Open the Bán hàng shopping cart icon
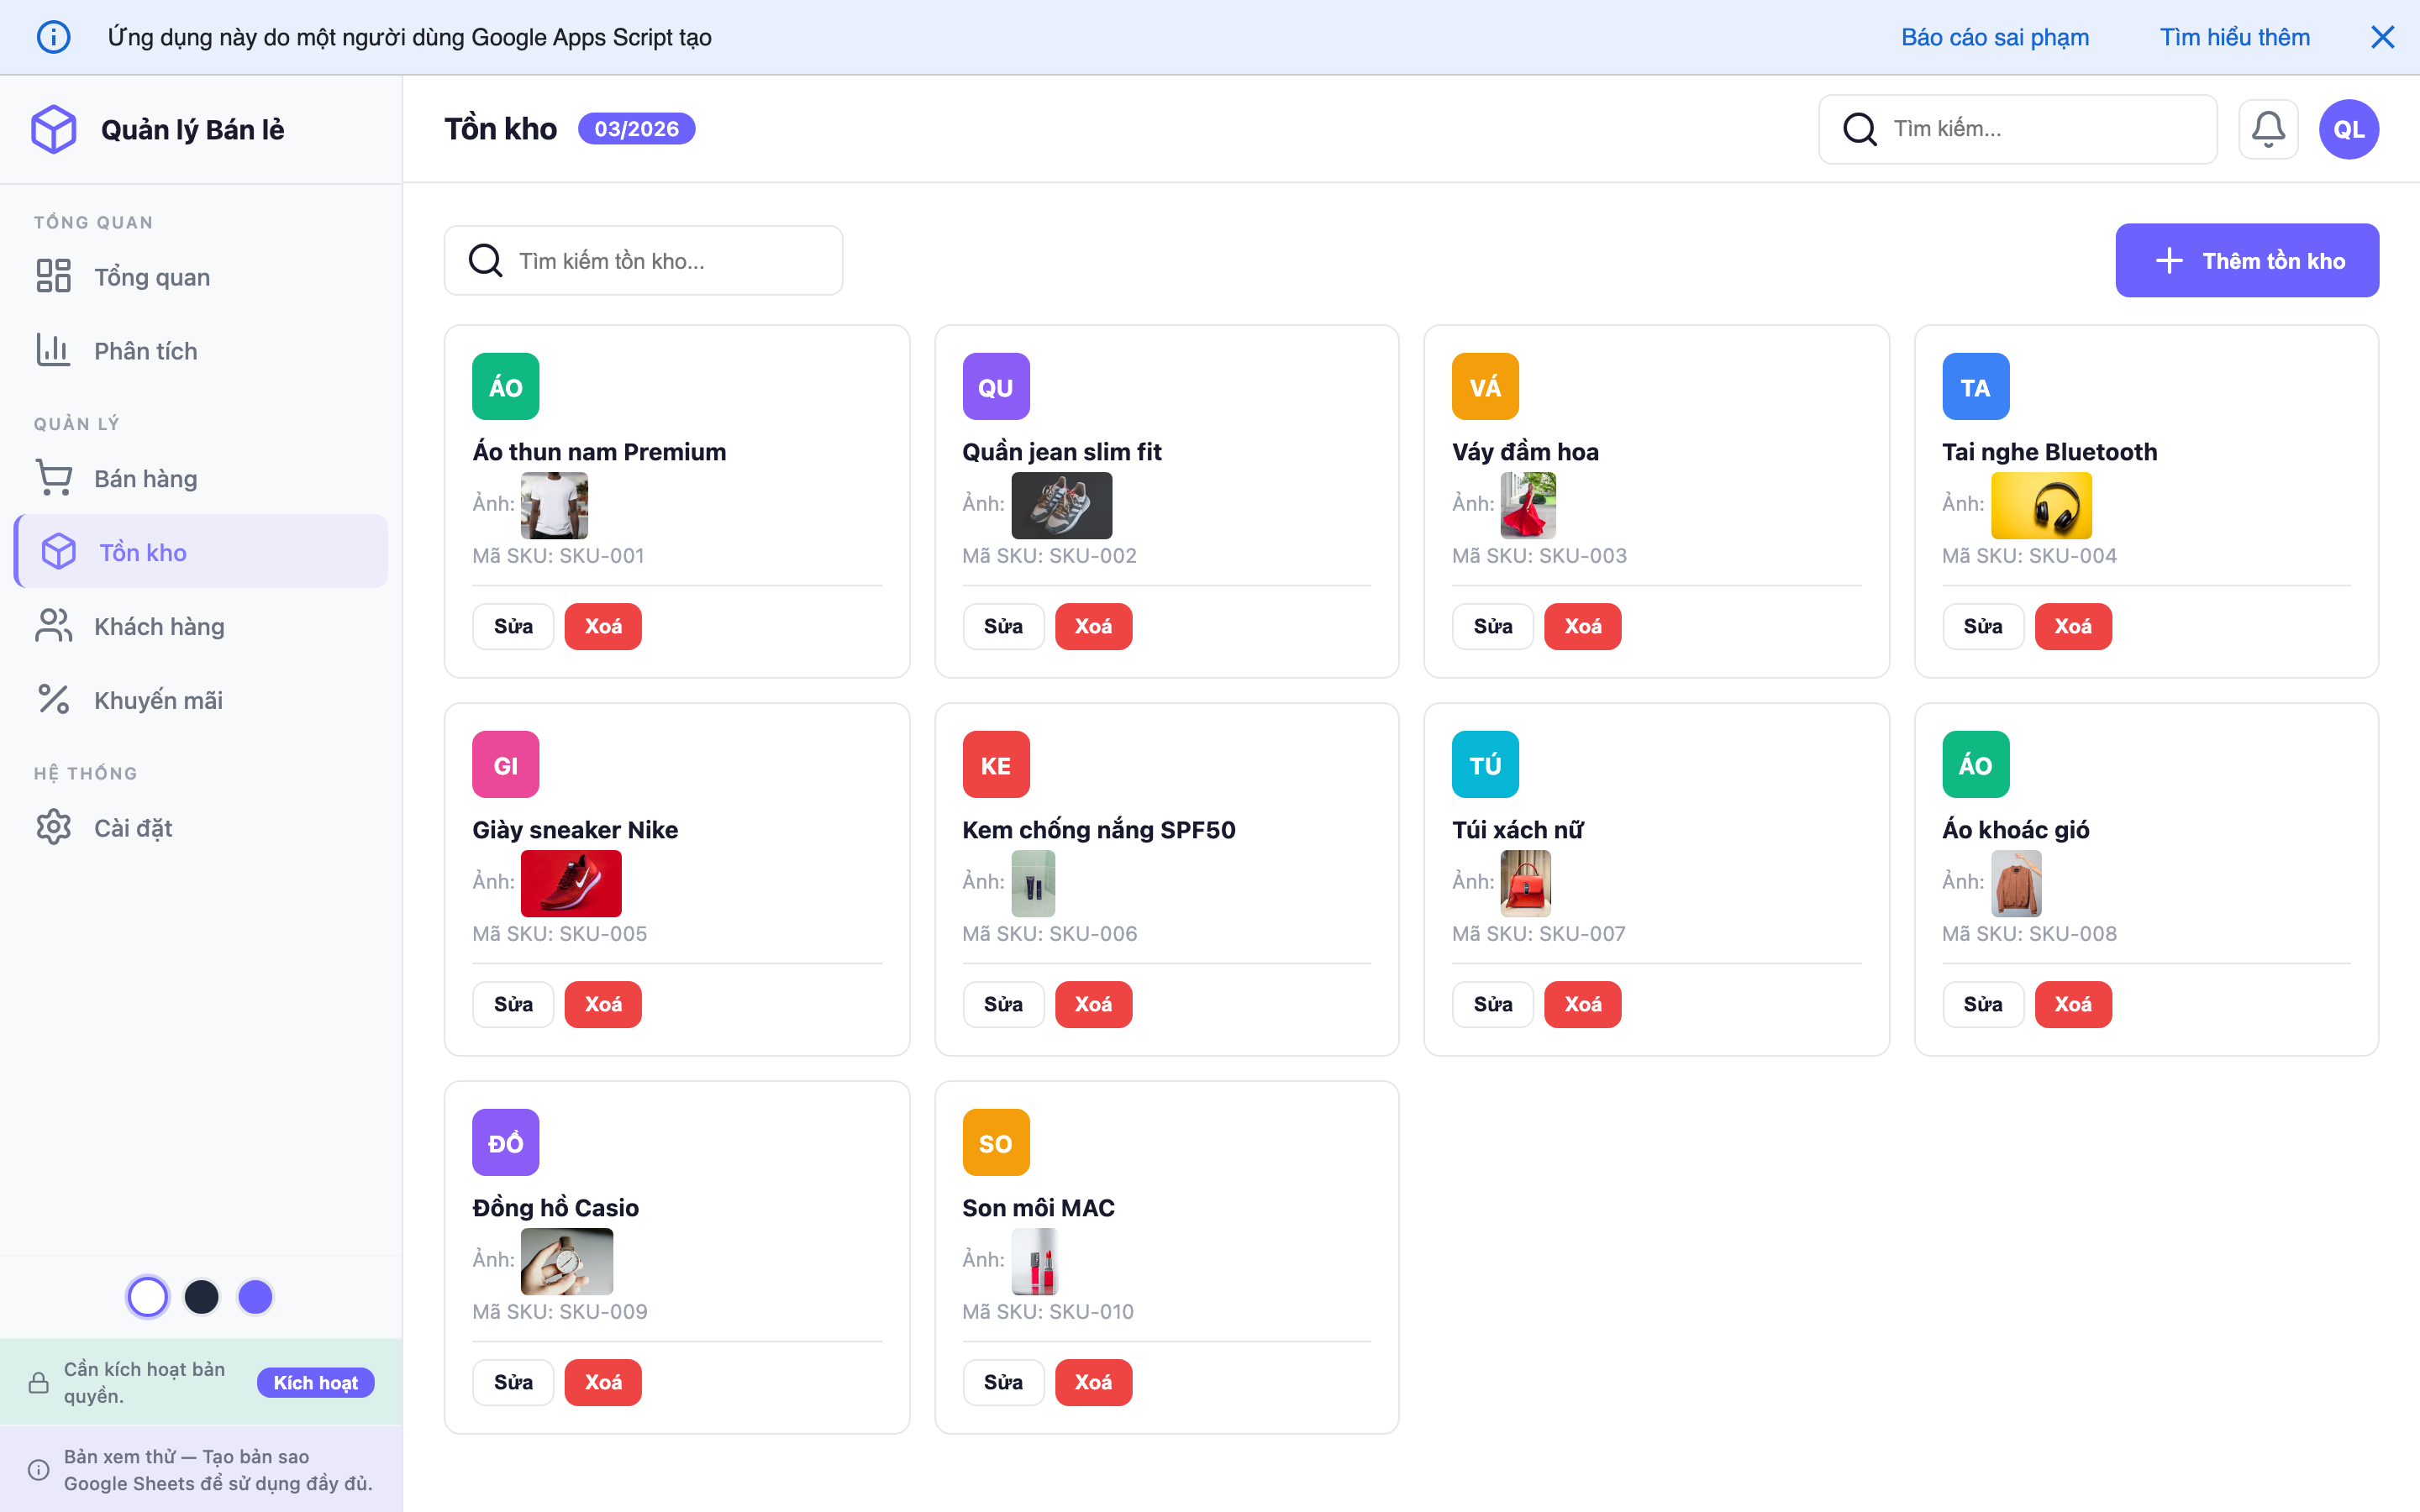This screenshot has width=2420, height=1512. [x=54, y=477]
